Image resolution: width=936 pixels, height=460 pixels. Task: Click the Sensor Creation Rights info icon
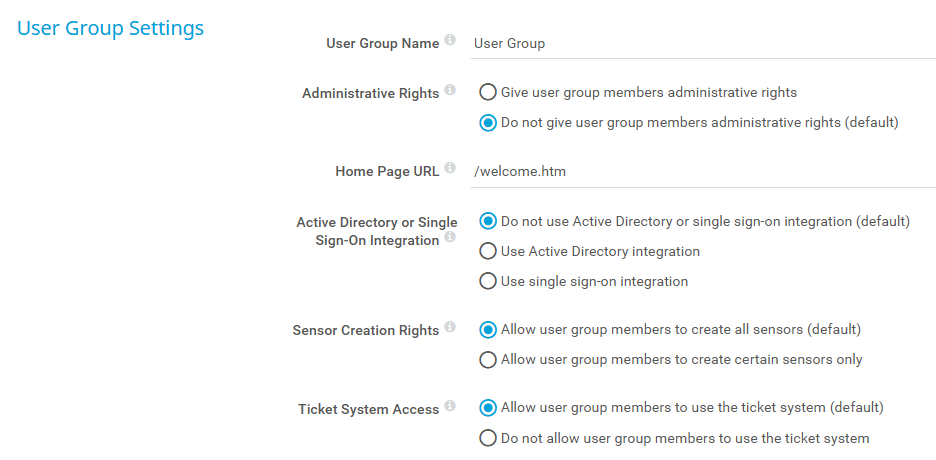[450, 328]
